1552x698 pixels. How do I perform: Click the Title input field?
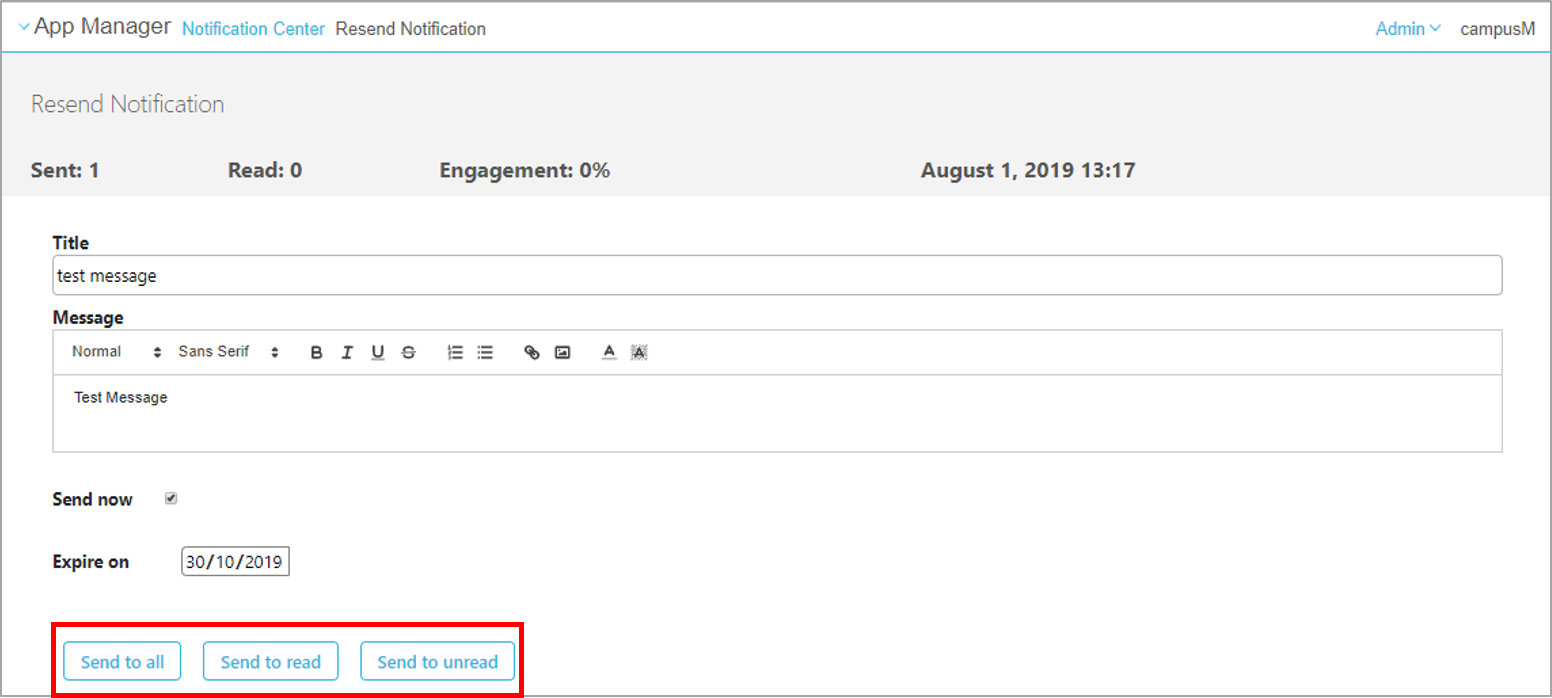click(x=776, y=275)
